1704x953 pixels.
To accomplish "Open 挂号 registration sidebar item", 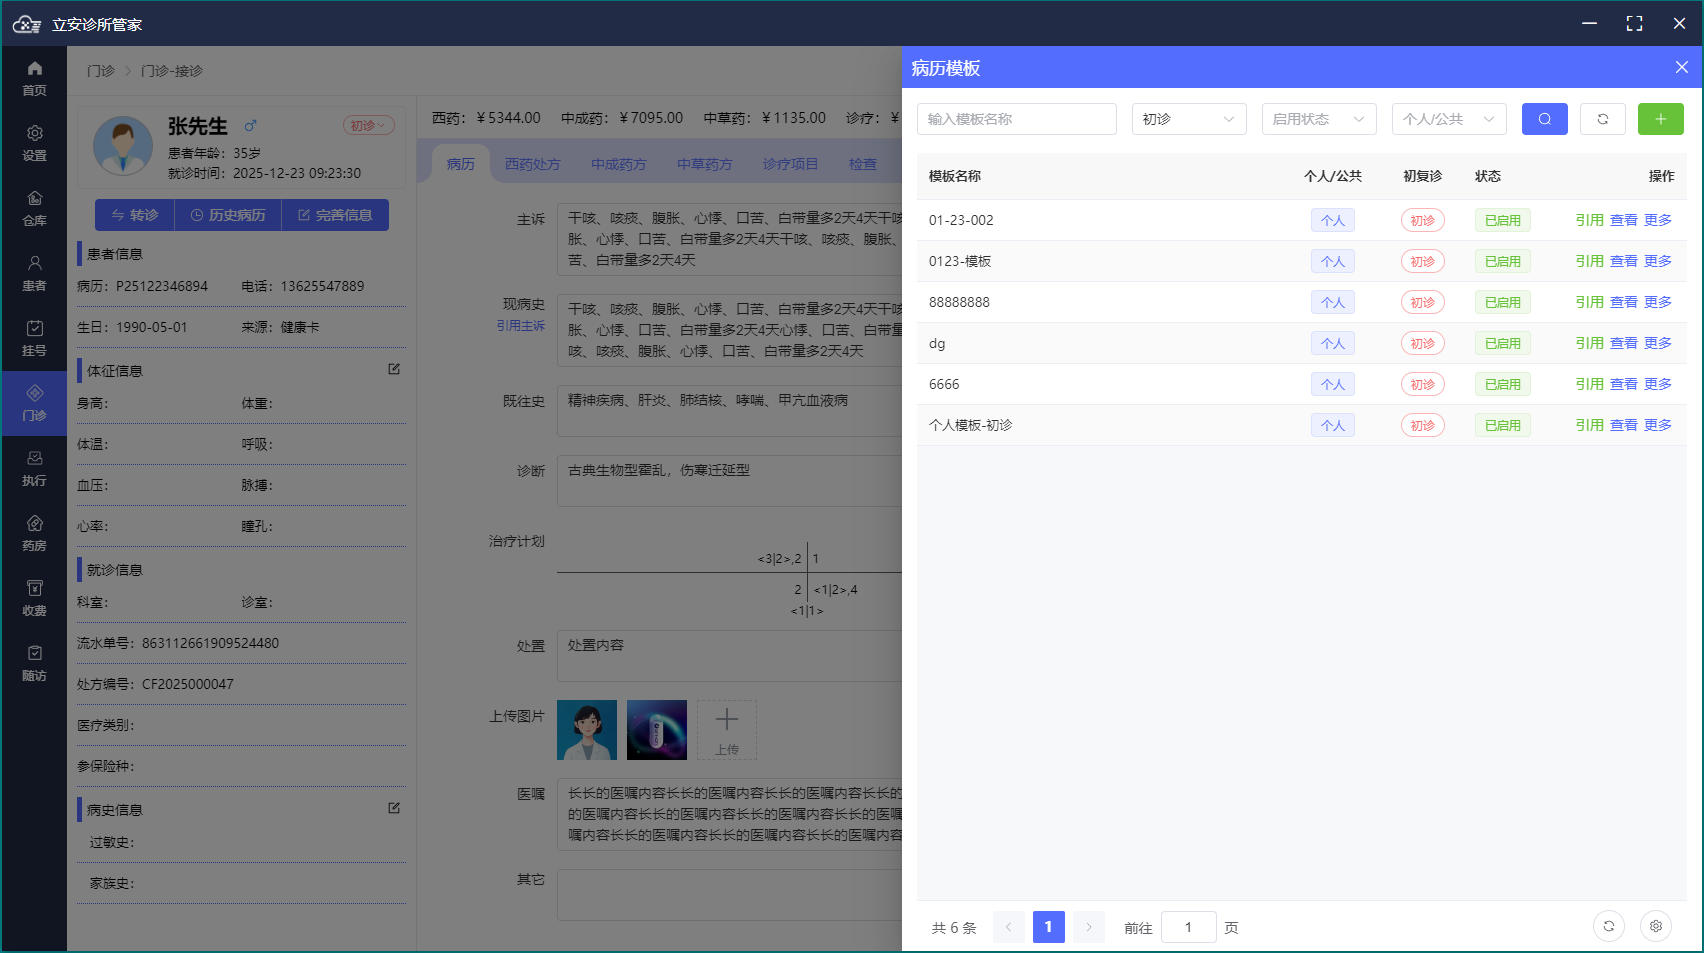I will [34, 338].
